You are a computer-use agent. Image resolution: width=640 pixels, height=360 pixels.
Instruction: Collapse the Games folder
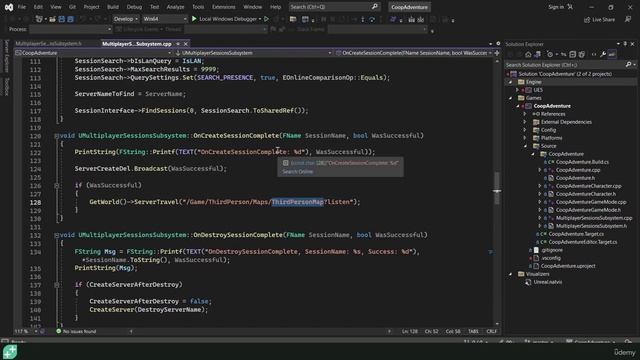pos(510,98)
